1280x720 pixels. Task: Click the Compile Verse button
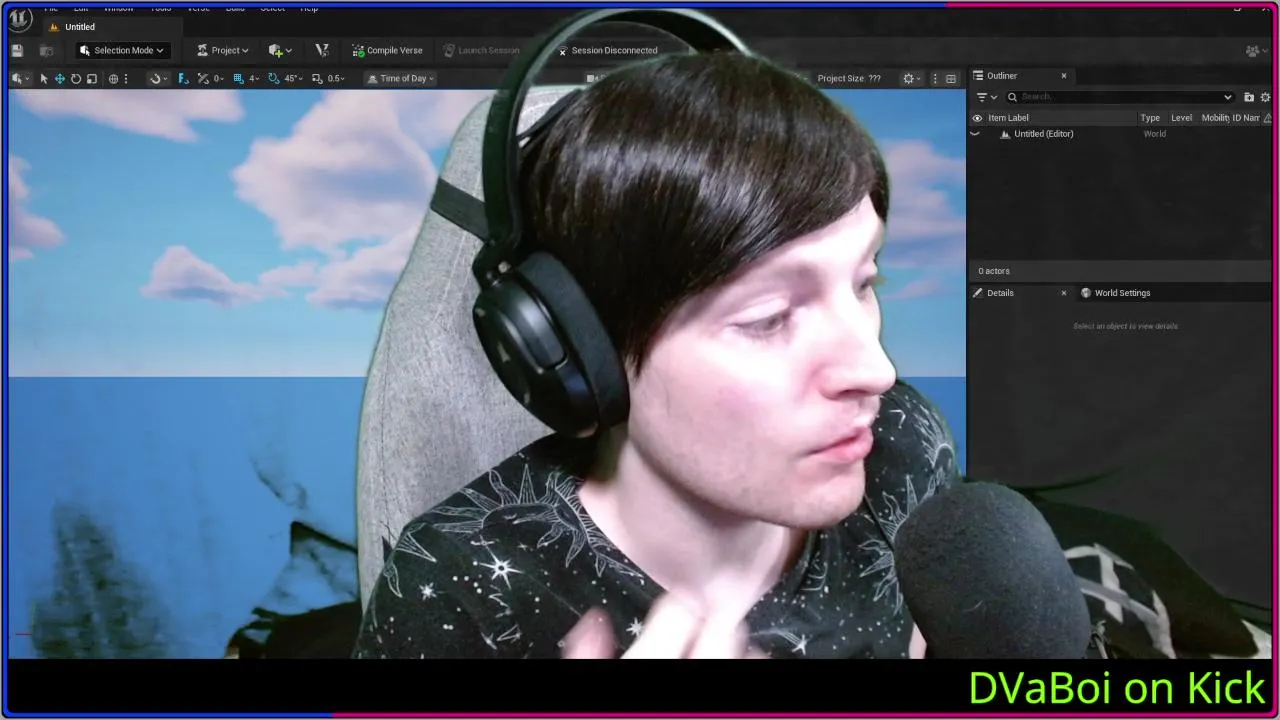click(x=387, y=50)
